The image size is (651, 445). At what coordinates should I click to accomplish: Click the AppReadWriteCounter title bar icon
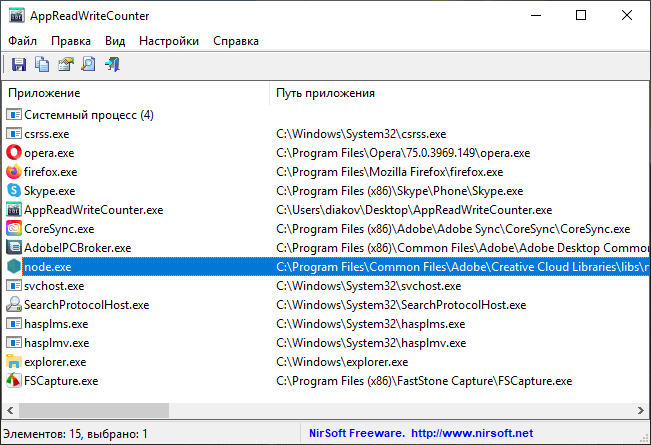[16, 16]
